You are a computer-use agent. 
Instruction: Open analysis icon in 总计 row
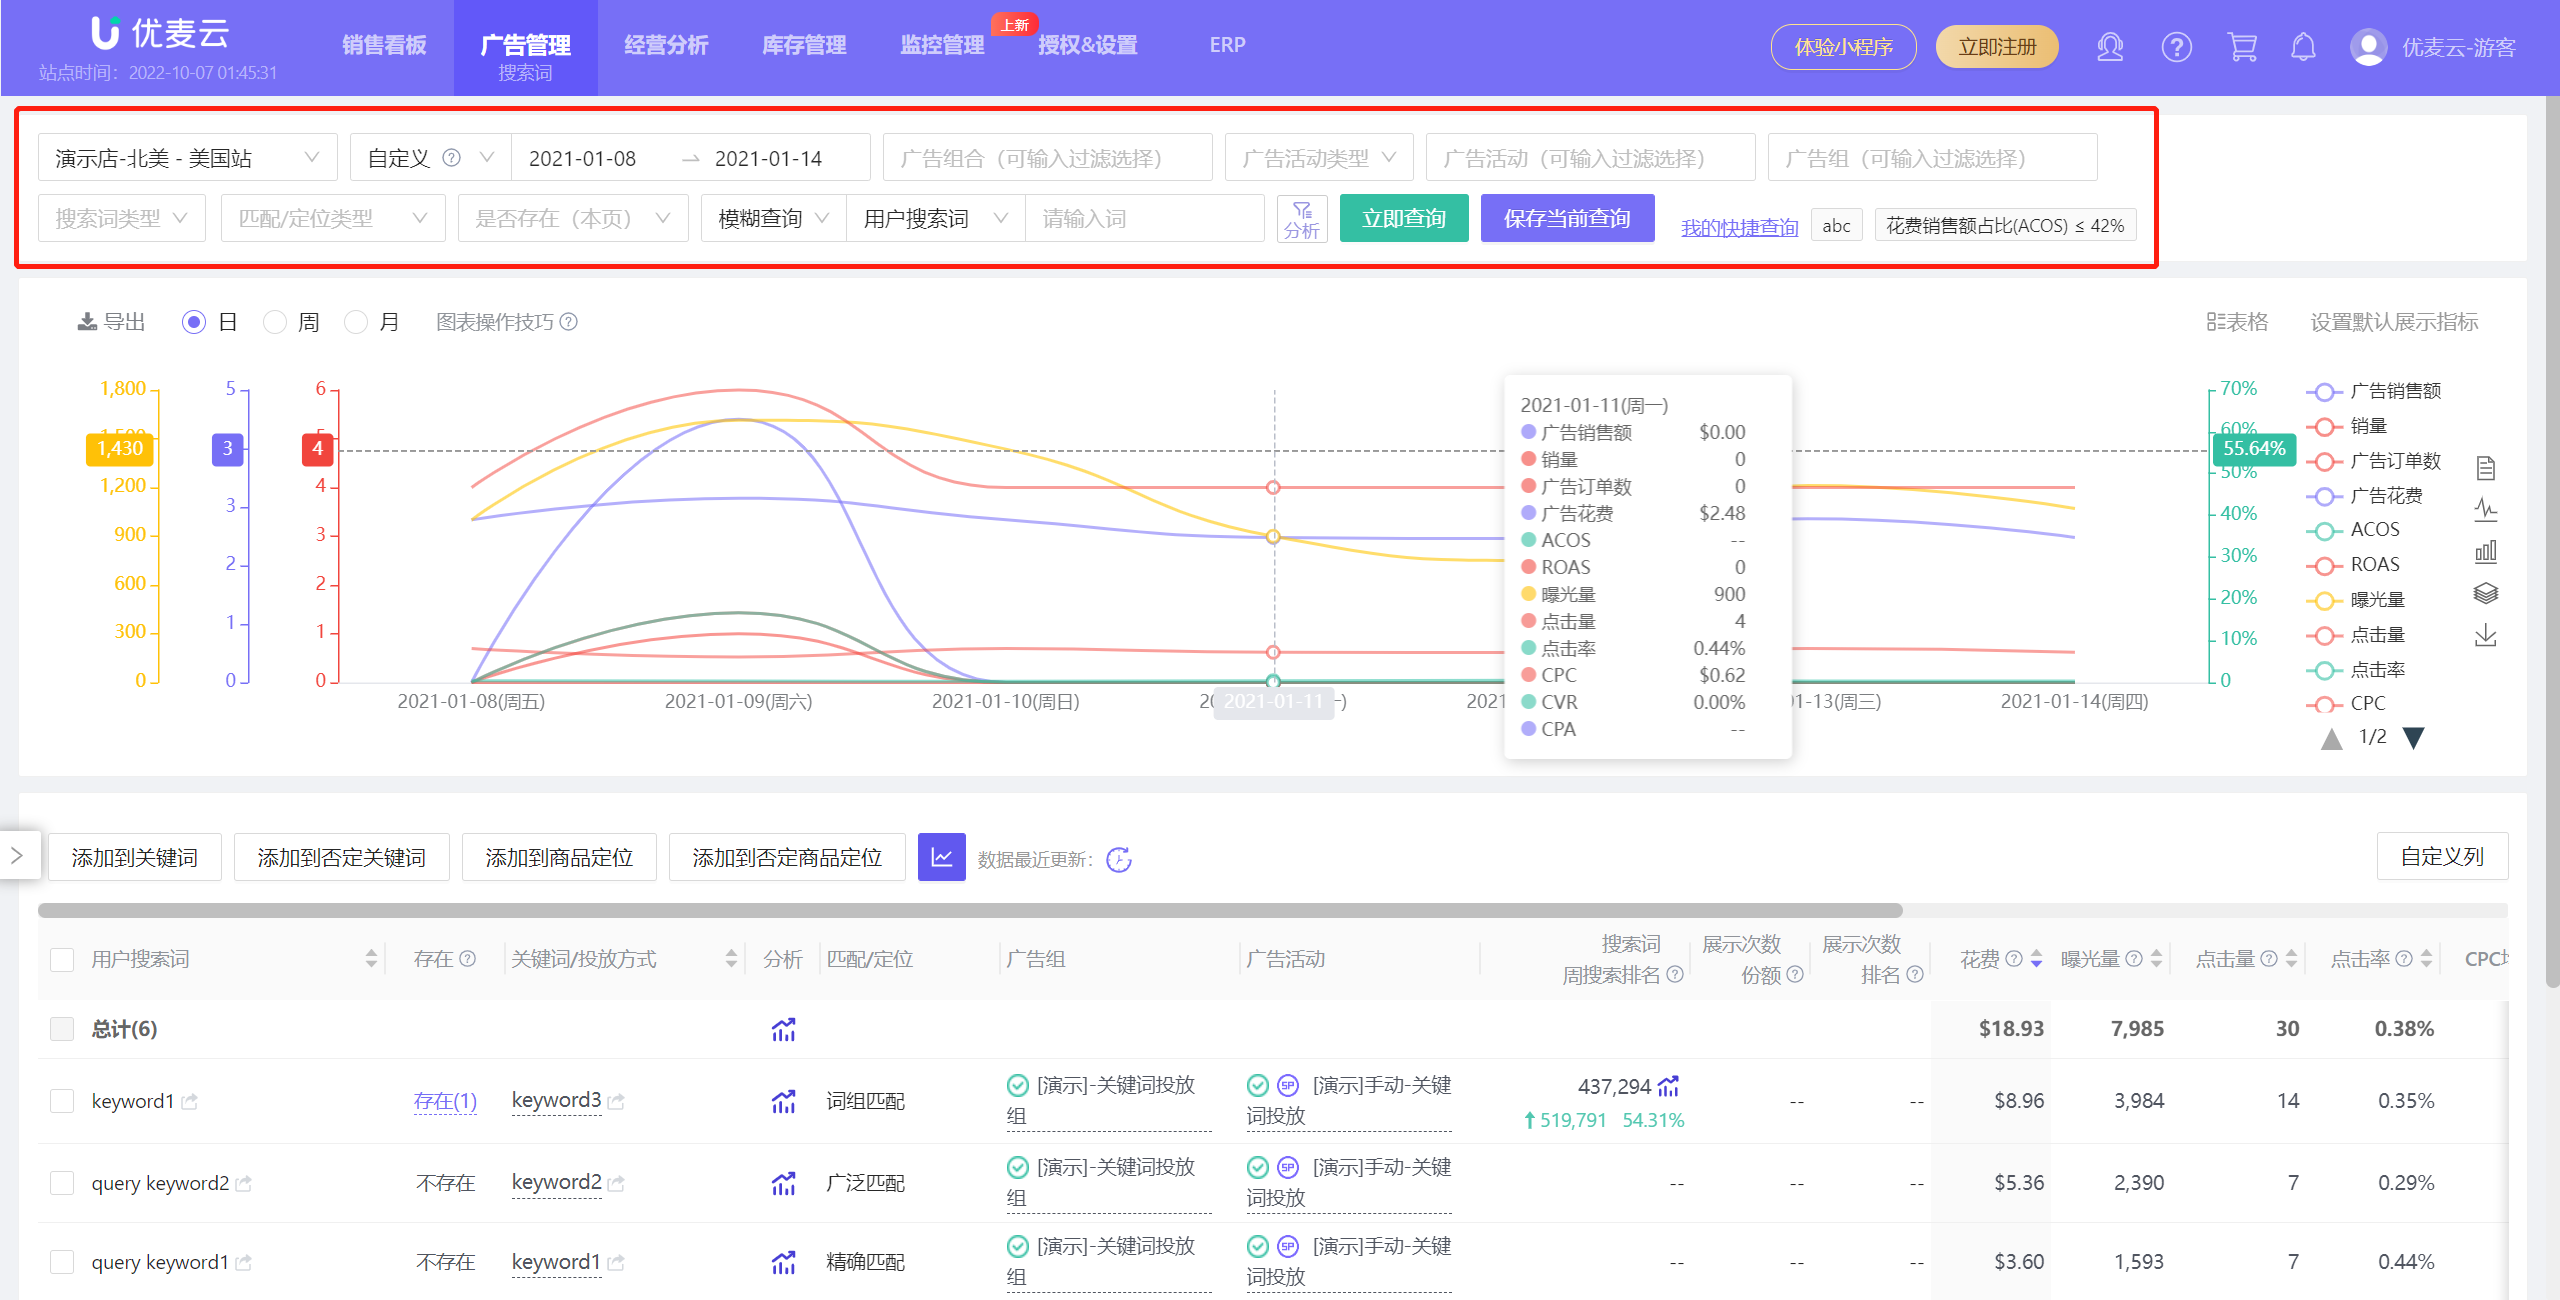click(783, 1029)
